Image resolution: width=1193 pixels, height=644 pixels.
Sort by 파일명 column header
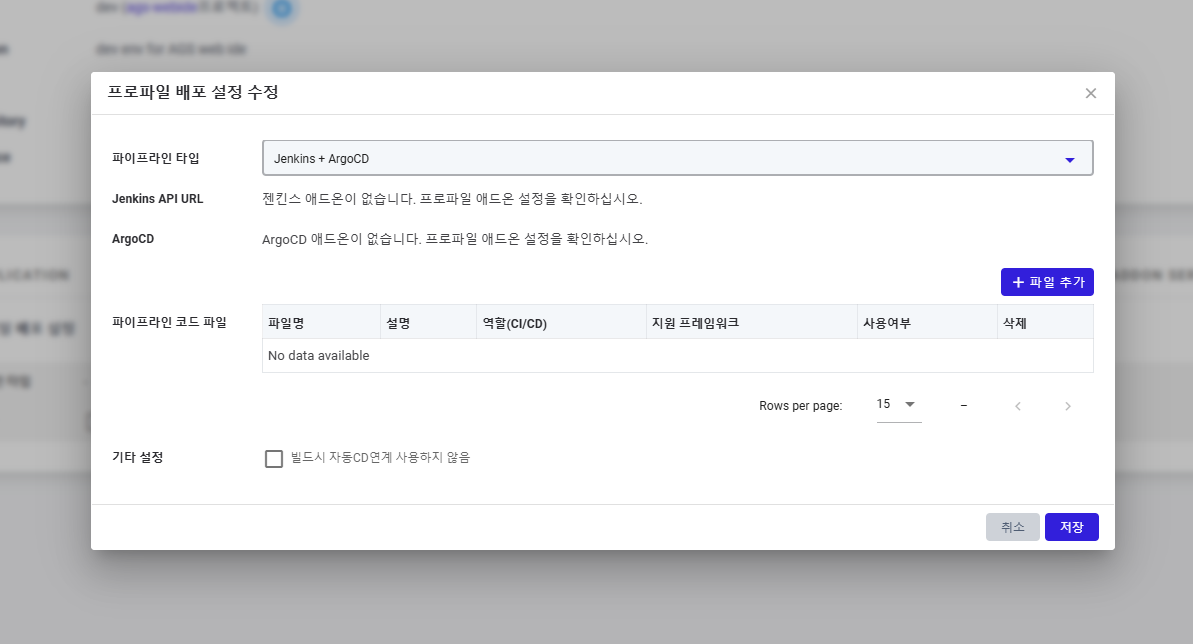click(321, 322)
